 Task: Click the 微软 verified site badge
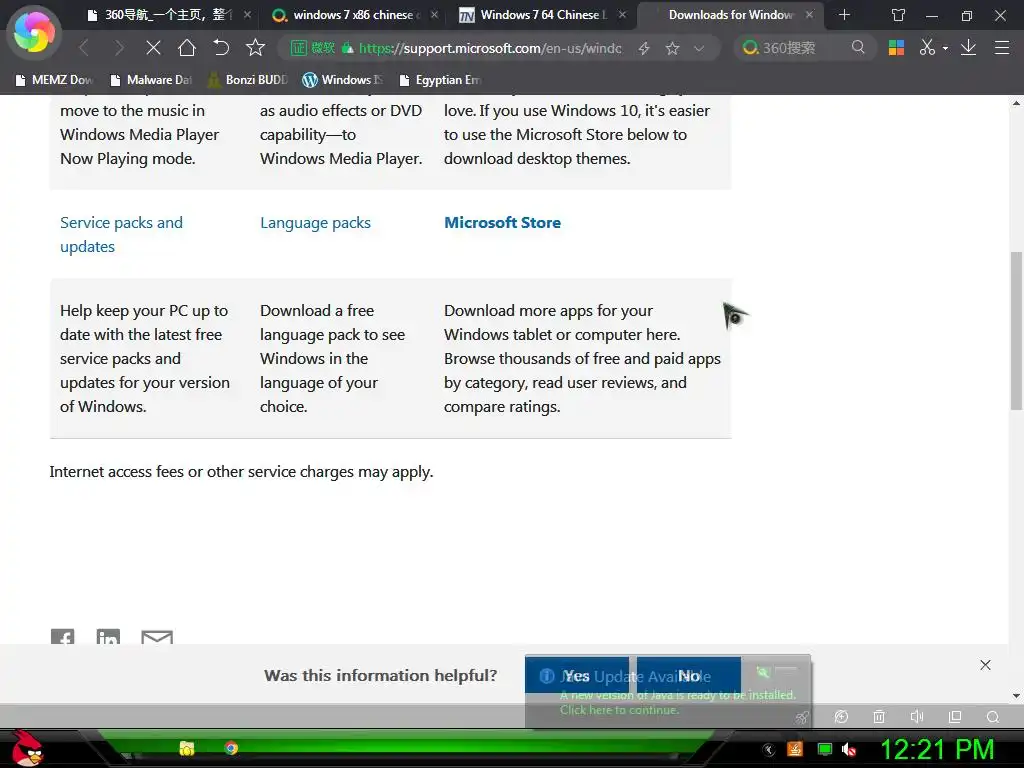point(313,48)
